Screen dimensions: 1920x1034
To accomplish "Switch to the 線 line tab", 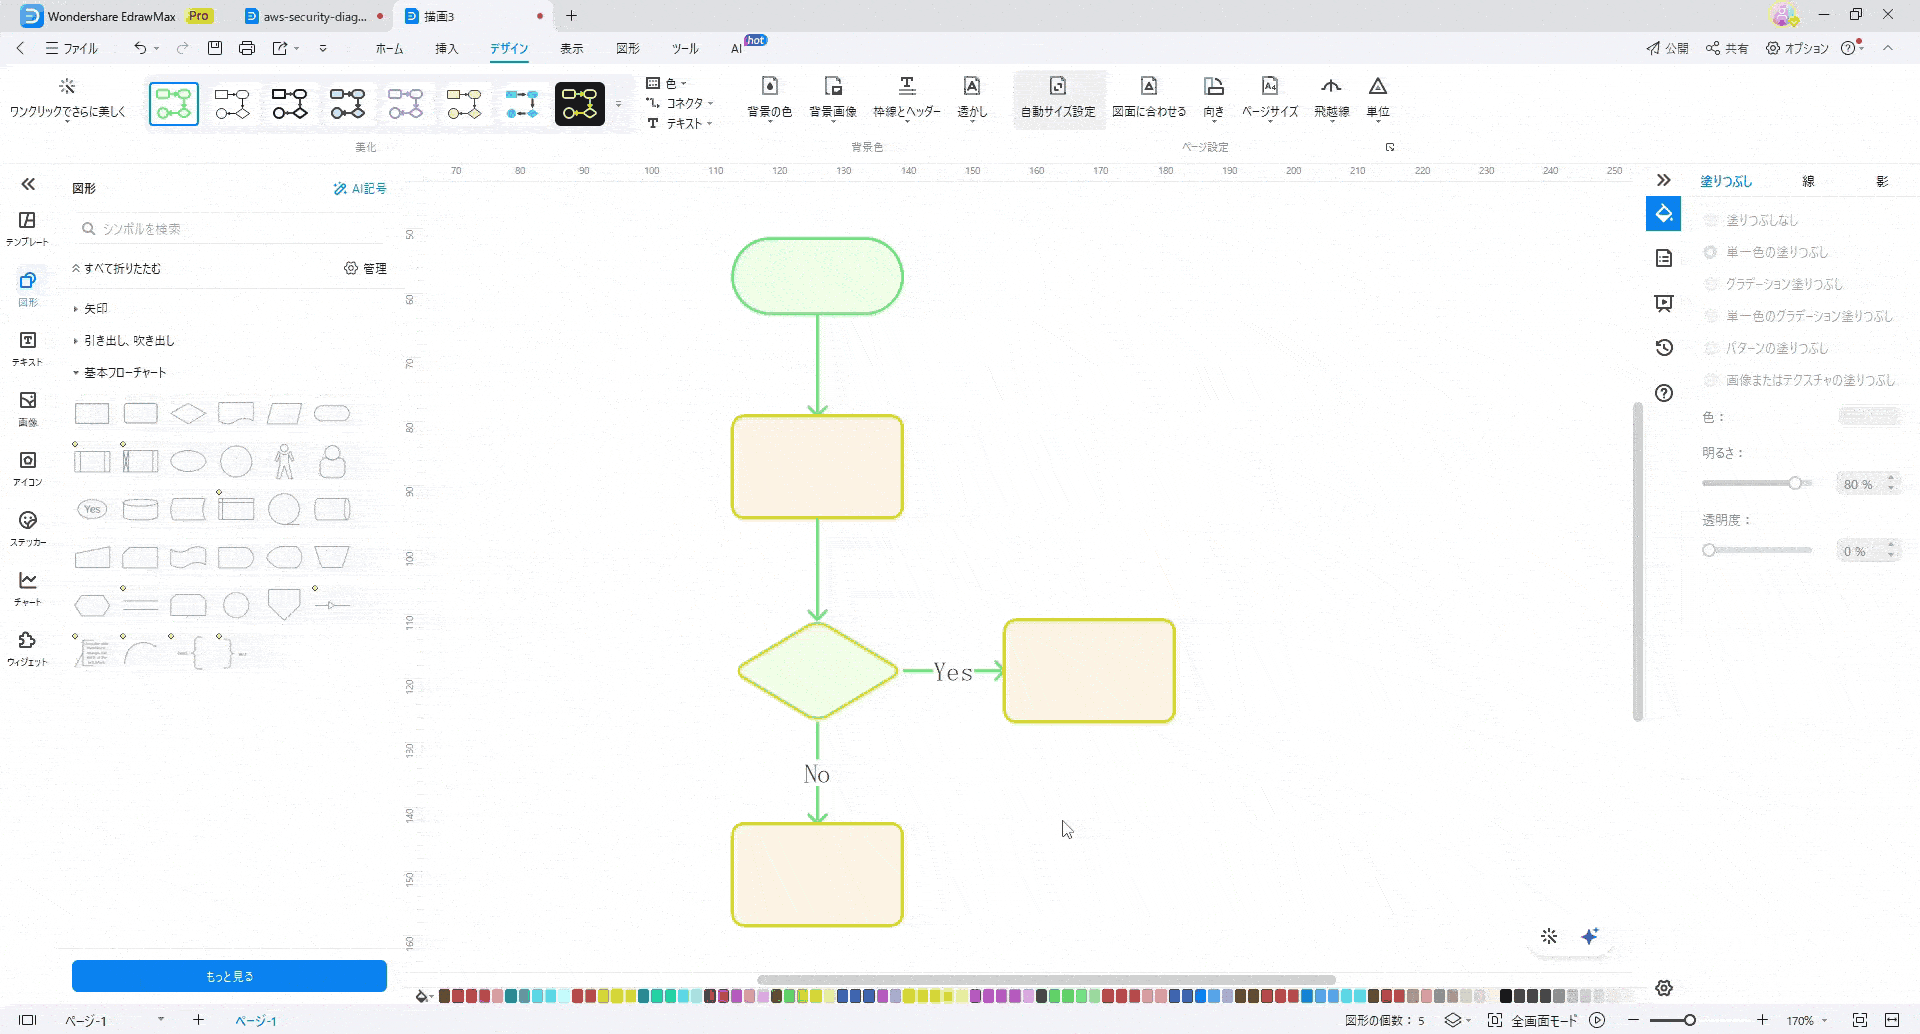I will coord(1808,181).
